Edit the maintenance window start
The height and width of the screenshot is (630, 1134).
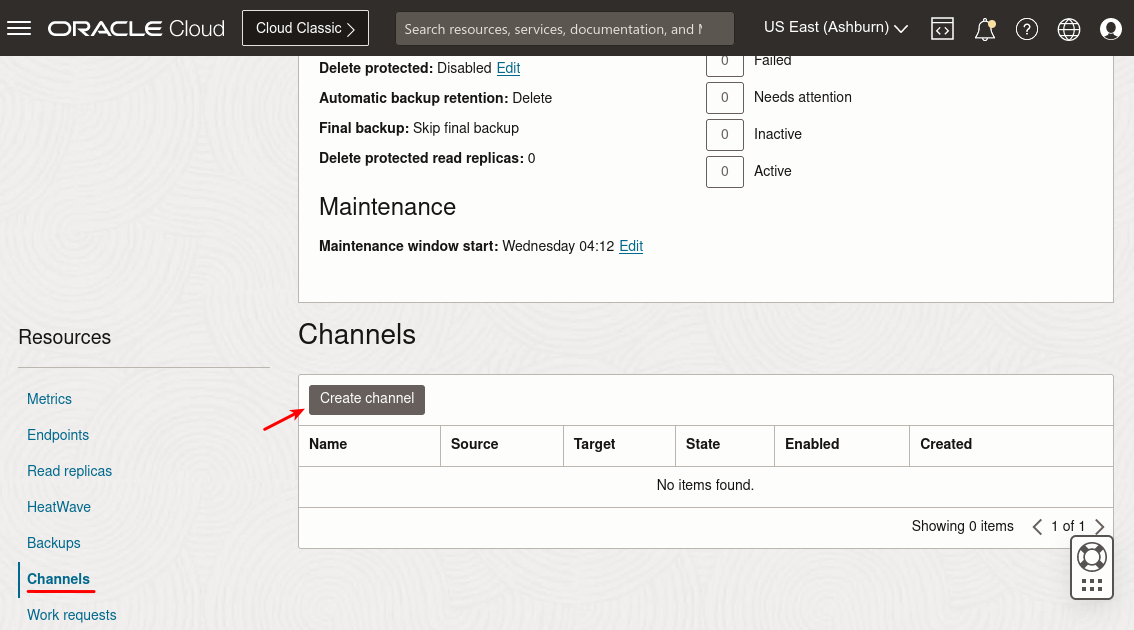[631, 246]
